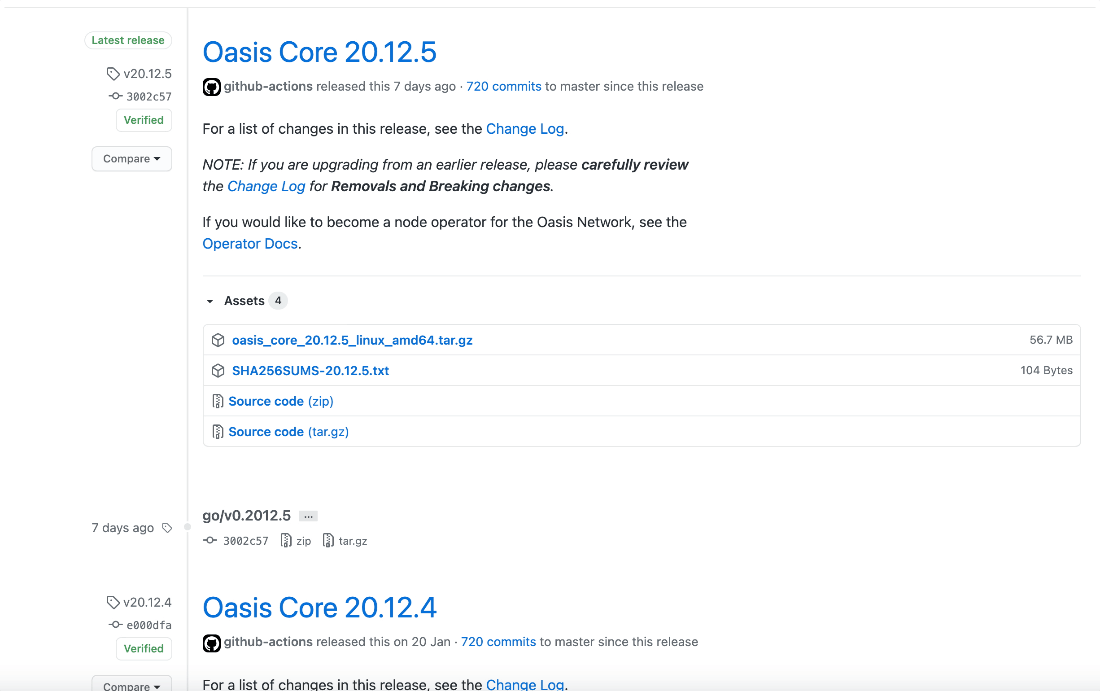Viewport: 1100px width, 691px height.
Task: Click the Latest release badge
Action: [128, 41]
